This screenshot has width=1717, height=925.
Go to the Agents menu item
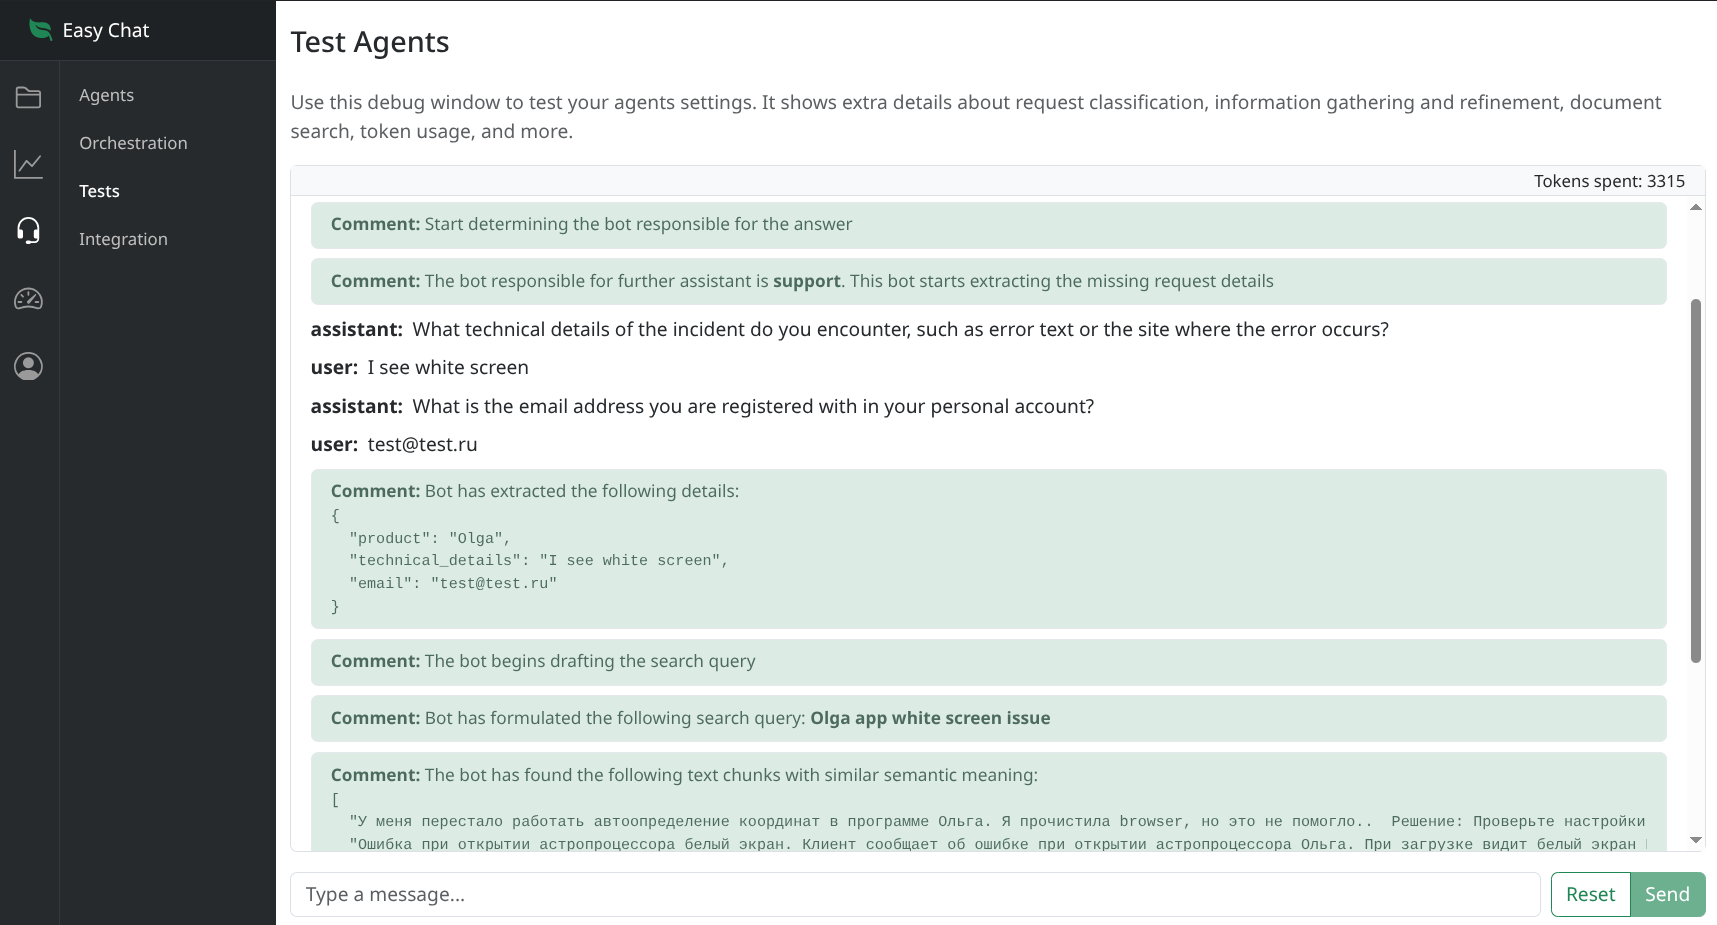click(x=106, y=95)
